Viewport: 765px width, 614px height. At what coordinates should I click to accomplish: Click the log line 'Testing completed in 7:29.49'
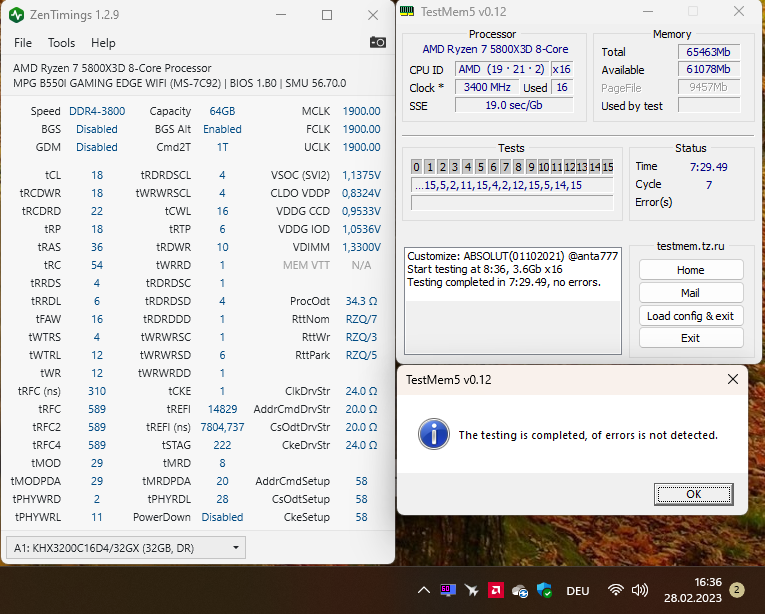(x=504, y=283)
